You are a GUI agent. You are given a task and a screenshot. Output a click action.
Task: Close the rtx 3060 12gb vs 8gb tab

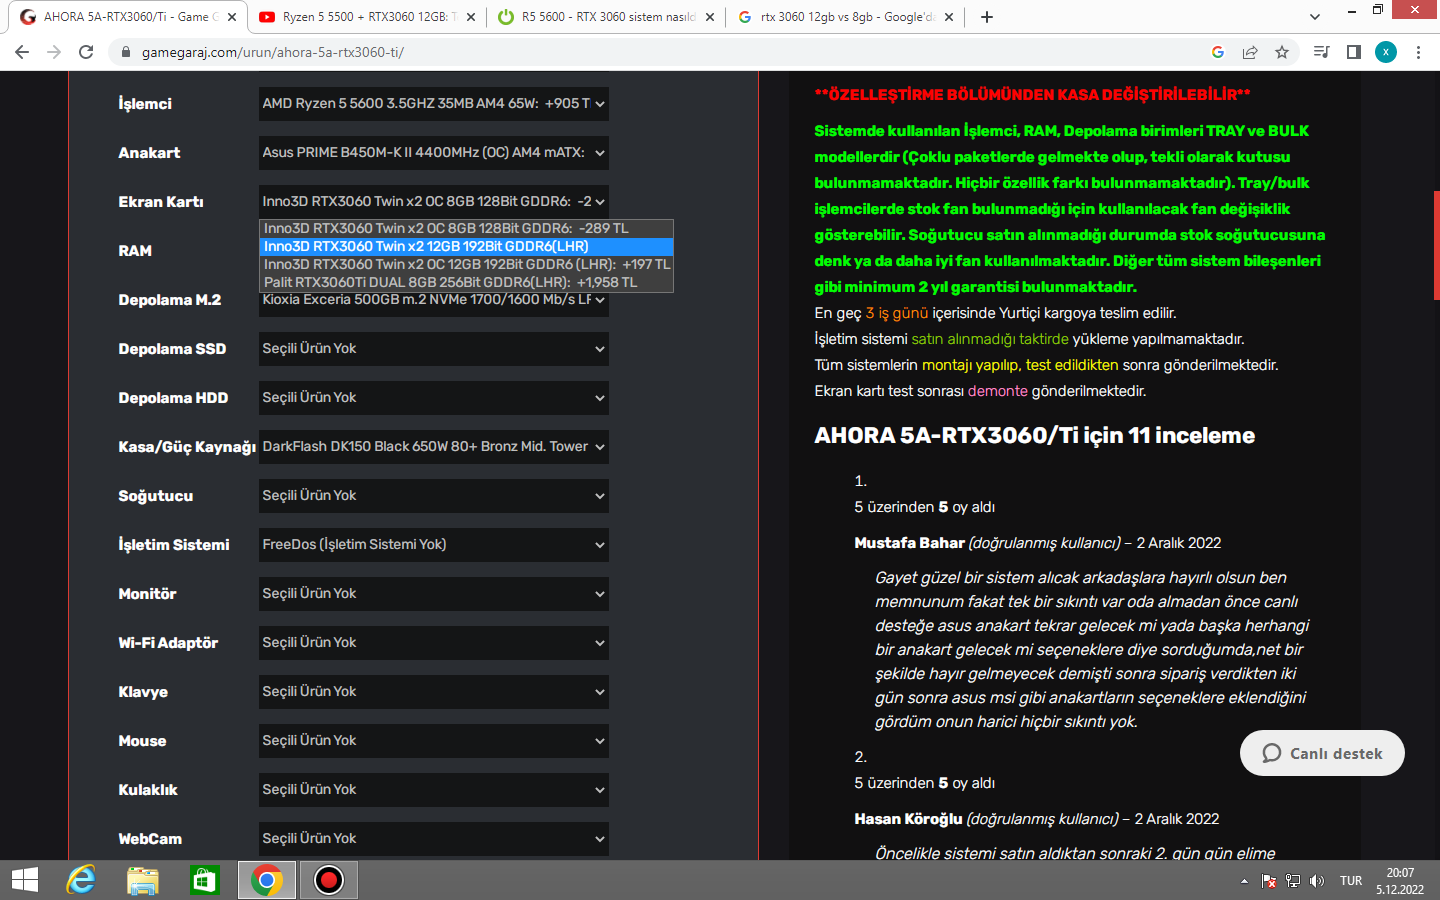949,17
